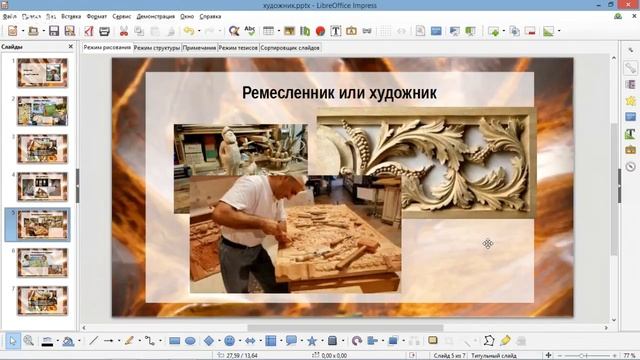Insert text box (T icon)
This screenshot has width=640, height=360.
click(336, 31)
